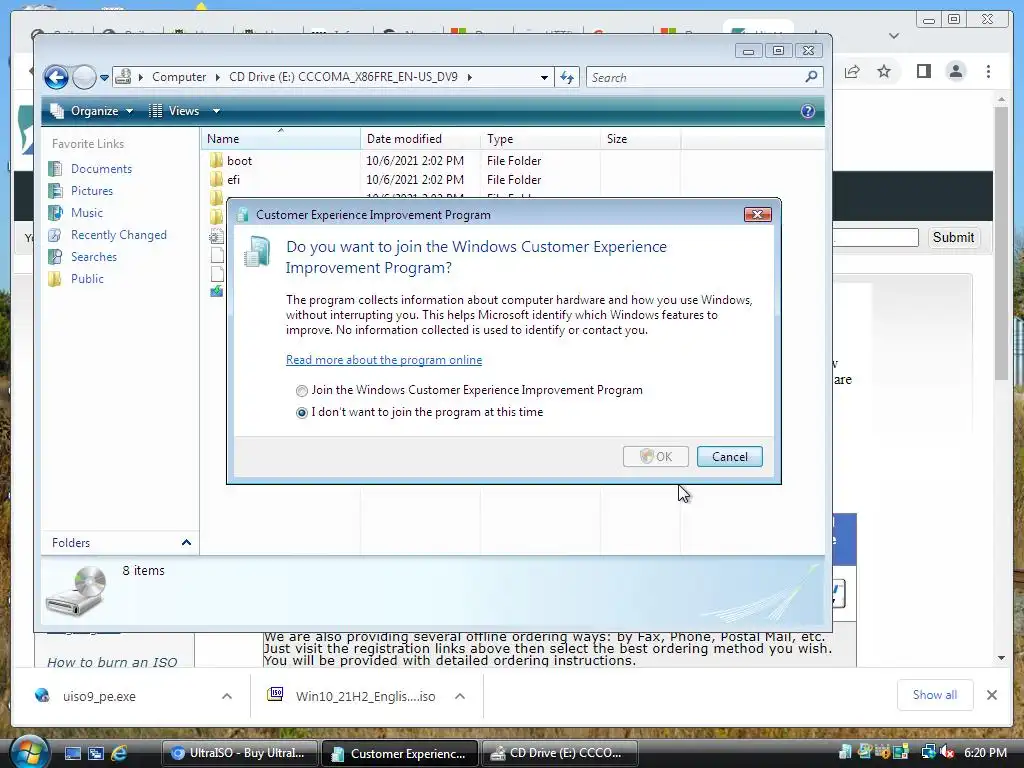Image resolution: width=1024 pixels, height=768 pixels.
Task: Click the Explorer Back arrow button
Action: pyautogui.click(x=56, y=77)
